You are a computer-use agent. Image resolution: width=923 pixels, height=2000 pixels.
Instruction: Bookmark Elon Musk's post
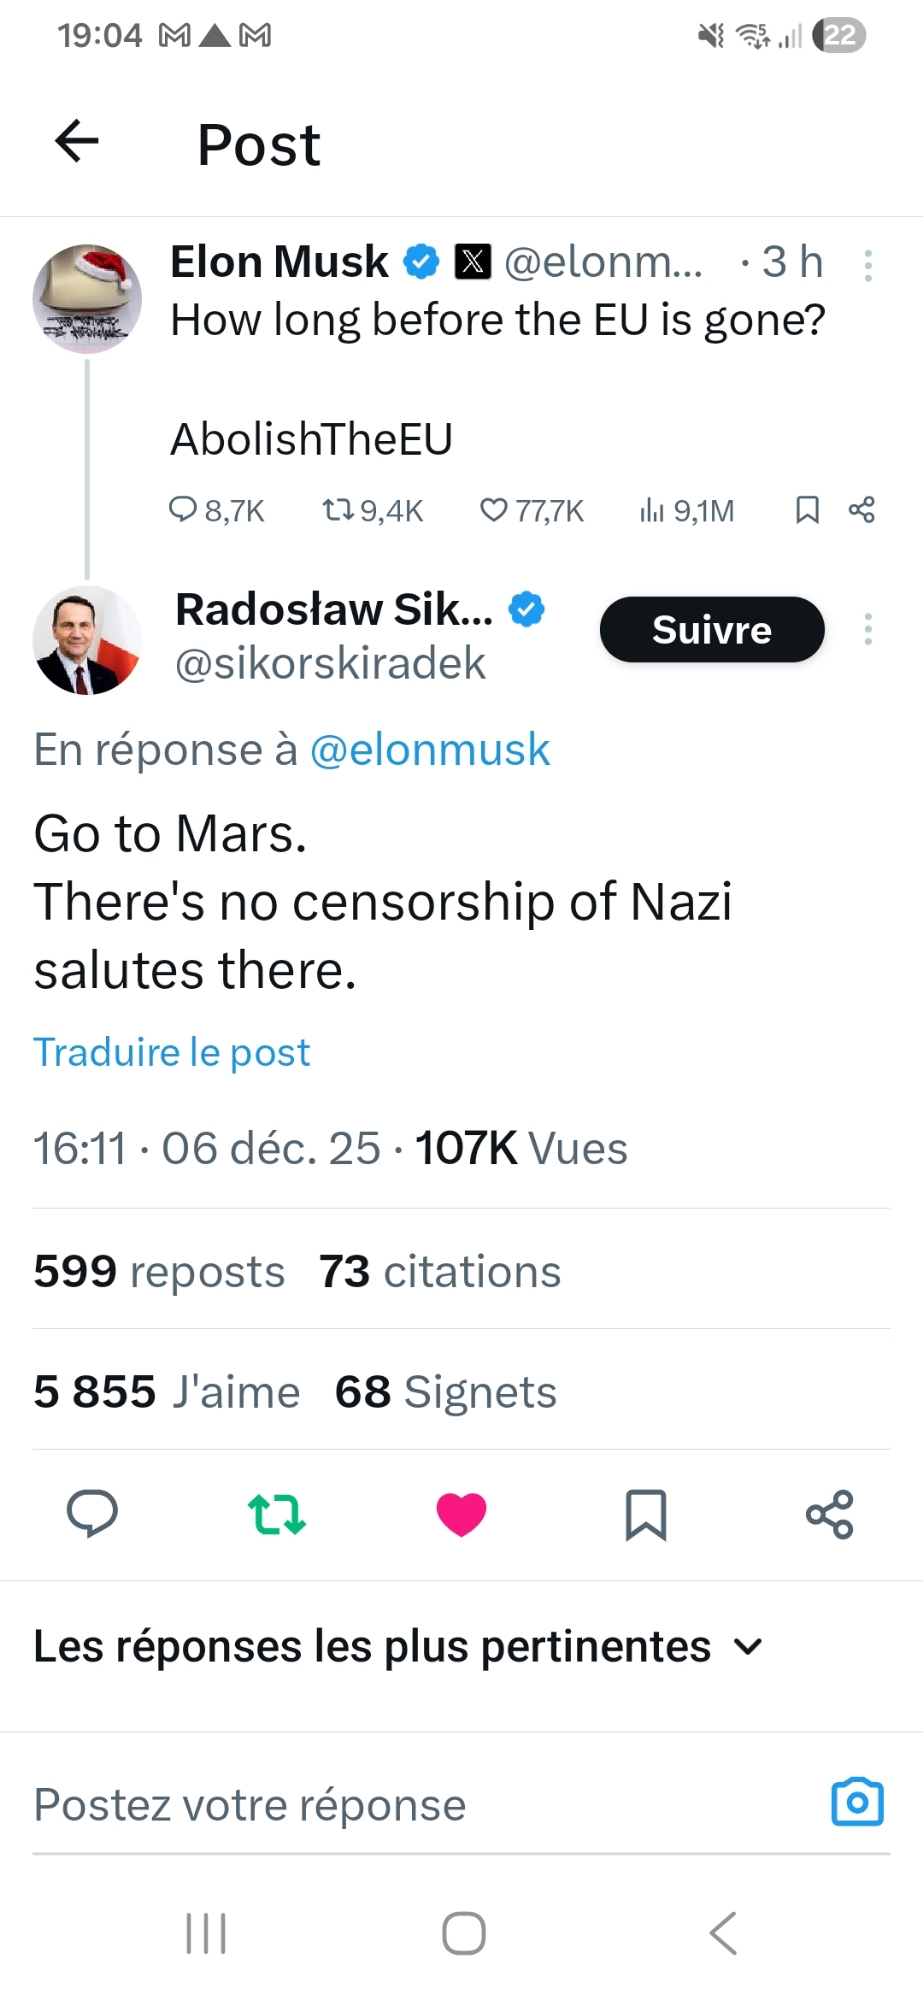807,511
